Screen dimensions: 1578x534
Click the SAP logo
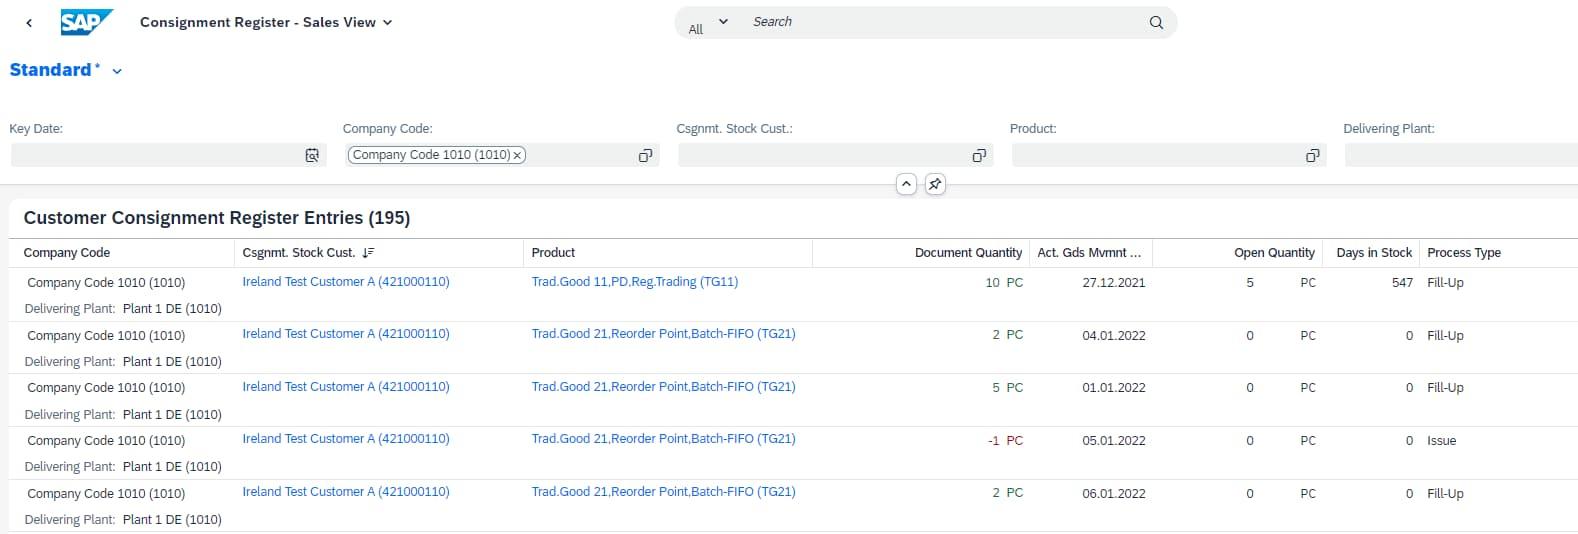tap(86, 22)
